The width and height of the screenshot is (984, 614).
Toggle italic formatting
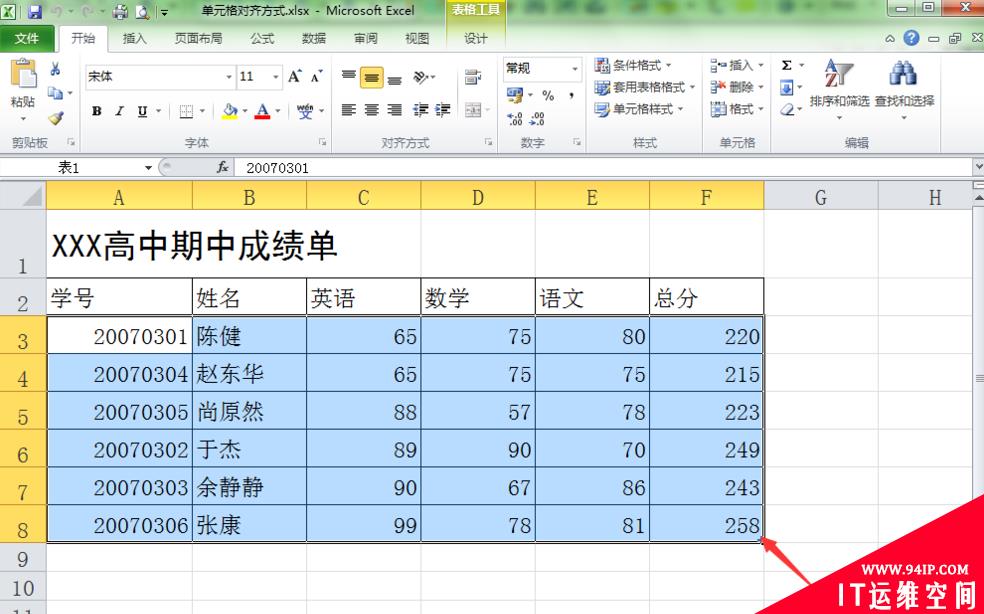pos(119,111)
